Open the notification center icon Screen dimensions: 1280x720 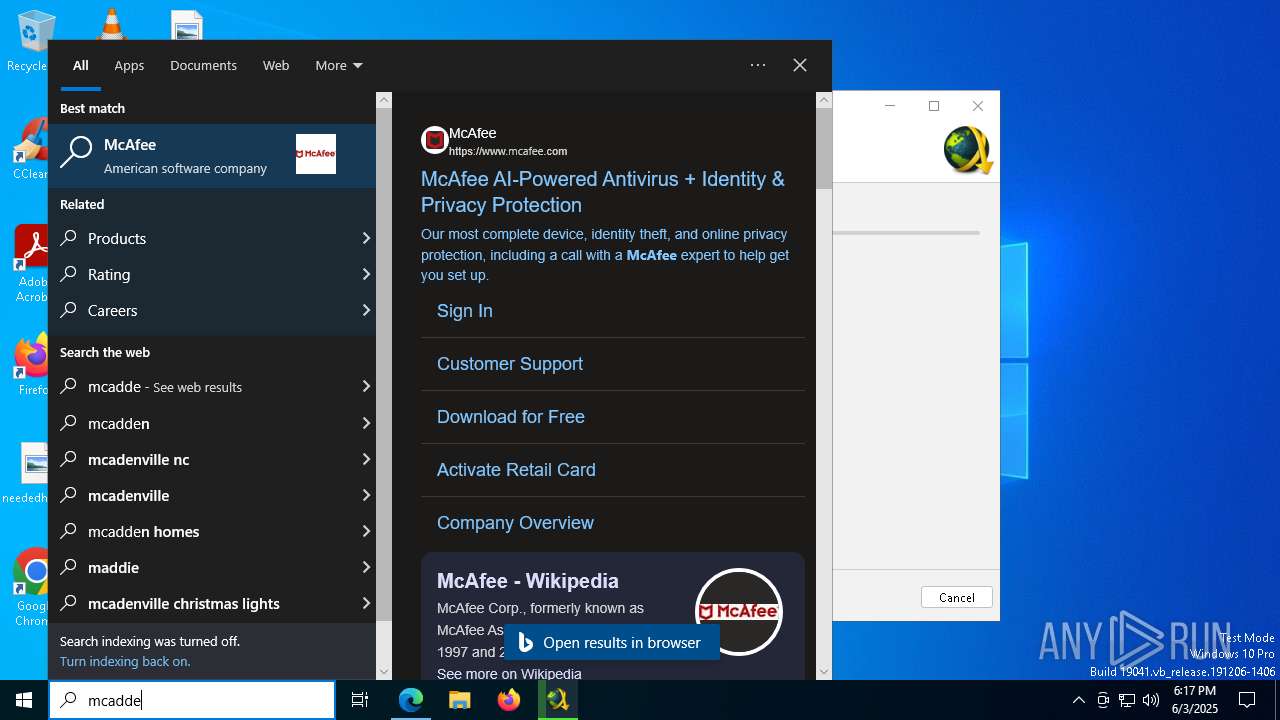click(x=1247, y=700)
